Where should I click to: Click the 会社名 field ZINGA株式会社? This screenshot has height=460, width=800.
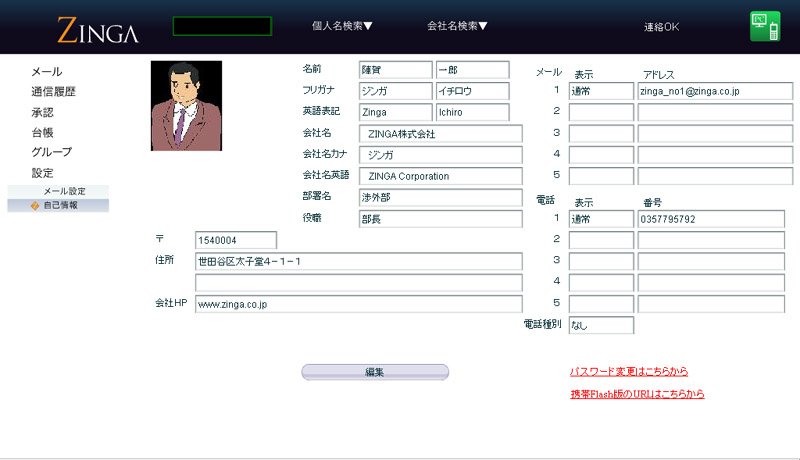[440, 134]
